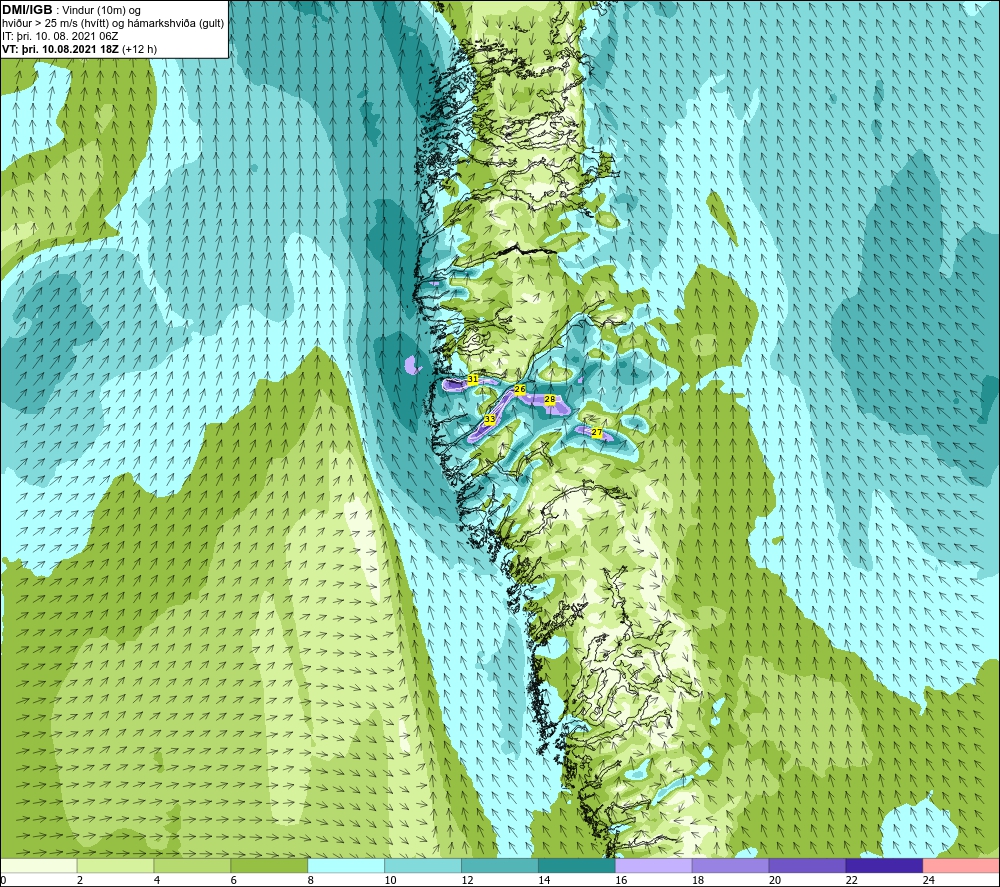
Task: Pick the 10–12 m/s turquoise swatch
Action: 423,866
